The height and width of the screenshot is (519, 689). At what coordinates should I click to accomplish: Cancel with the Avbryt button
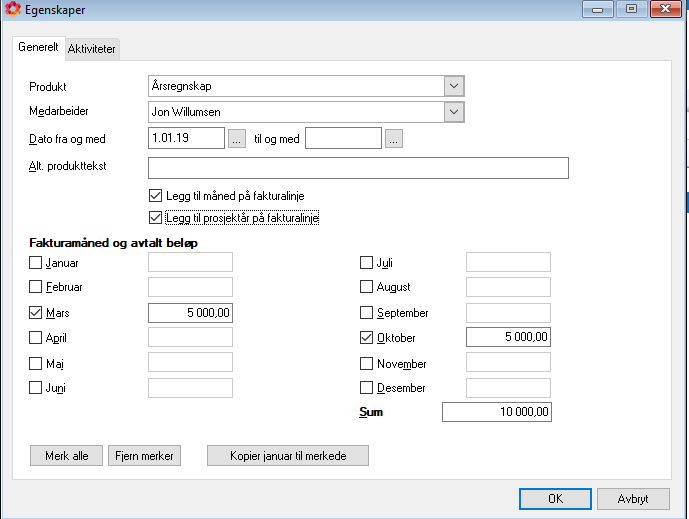[633, 499]
